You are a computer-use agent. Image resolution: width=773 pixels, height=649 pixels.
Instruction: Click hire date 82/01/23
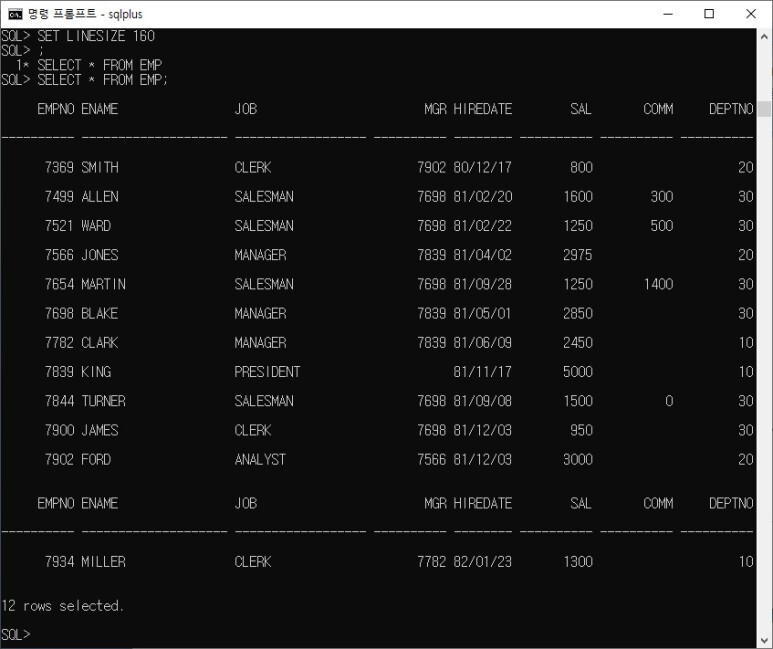coord(483,562)
